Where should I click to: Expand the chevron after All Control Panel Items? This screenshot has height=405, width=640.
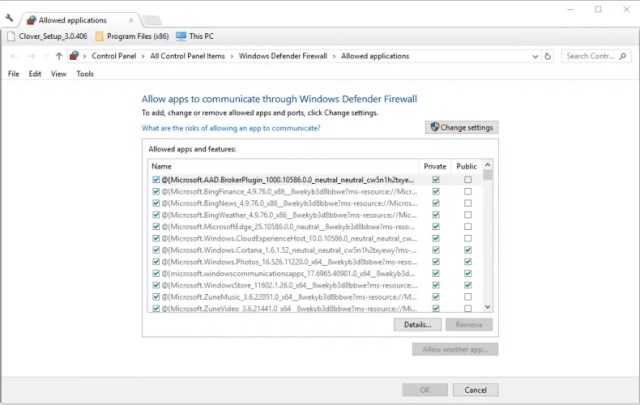pos(232,56)
